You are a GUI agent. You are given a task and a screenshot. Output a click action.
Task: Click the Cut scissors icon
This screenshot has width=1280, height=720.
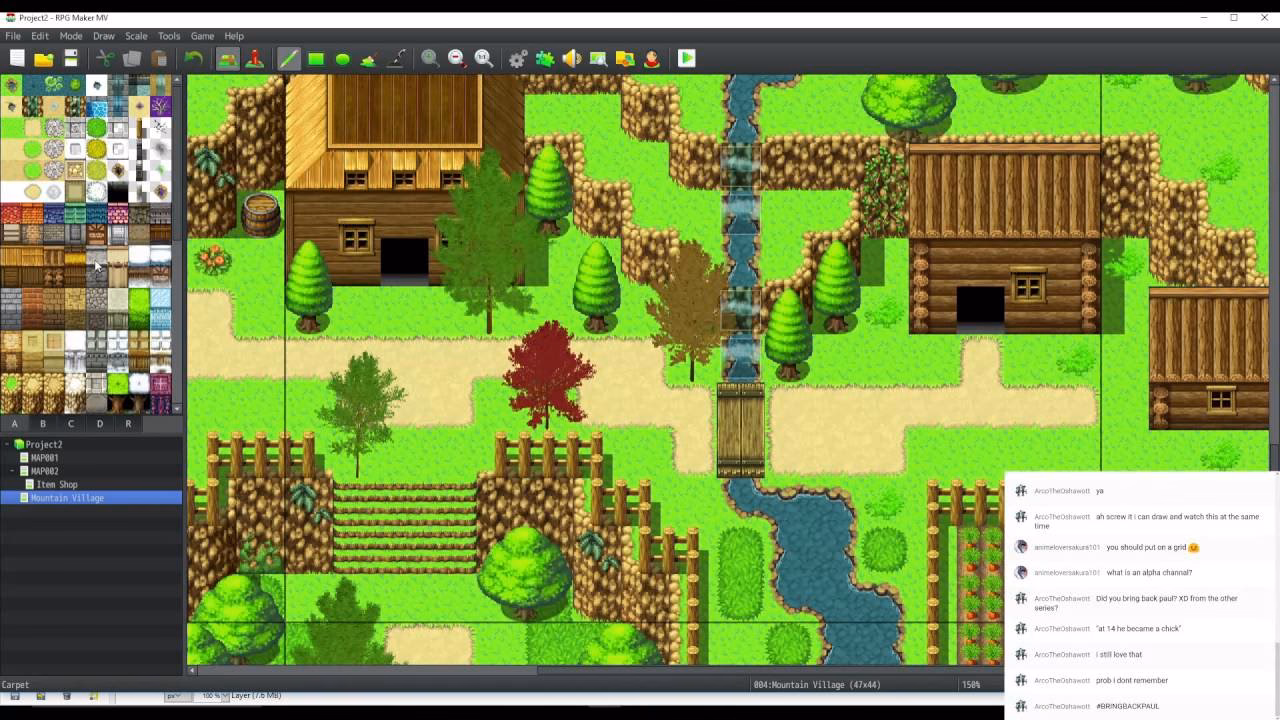tap(105, 59)
